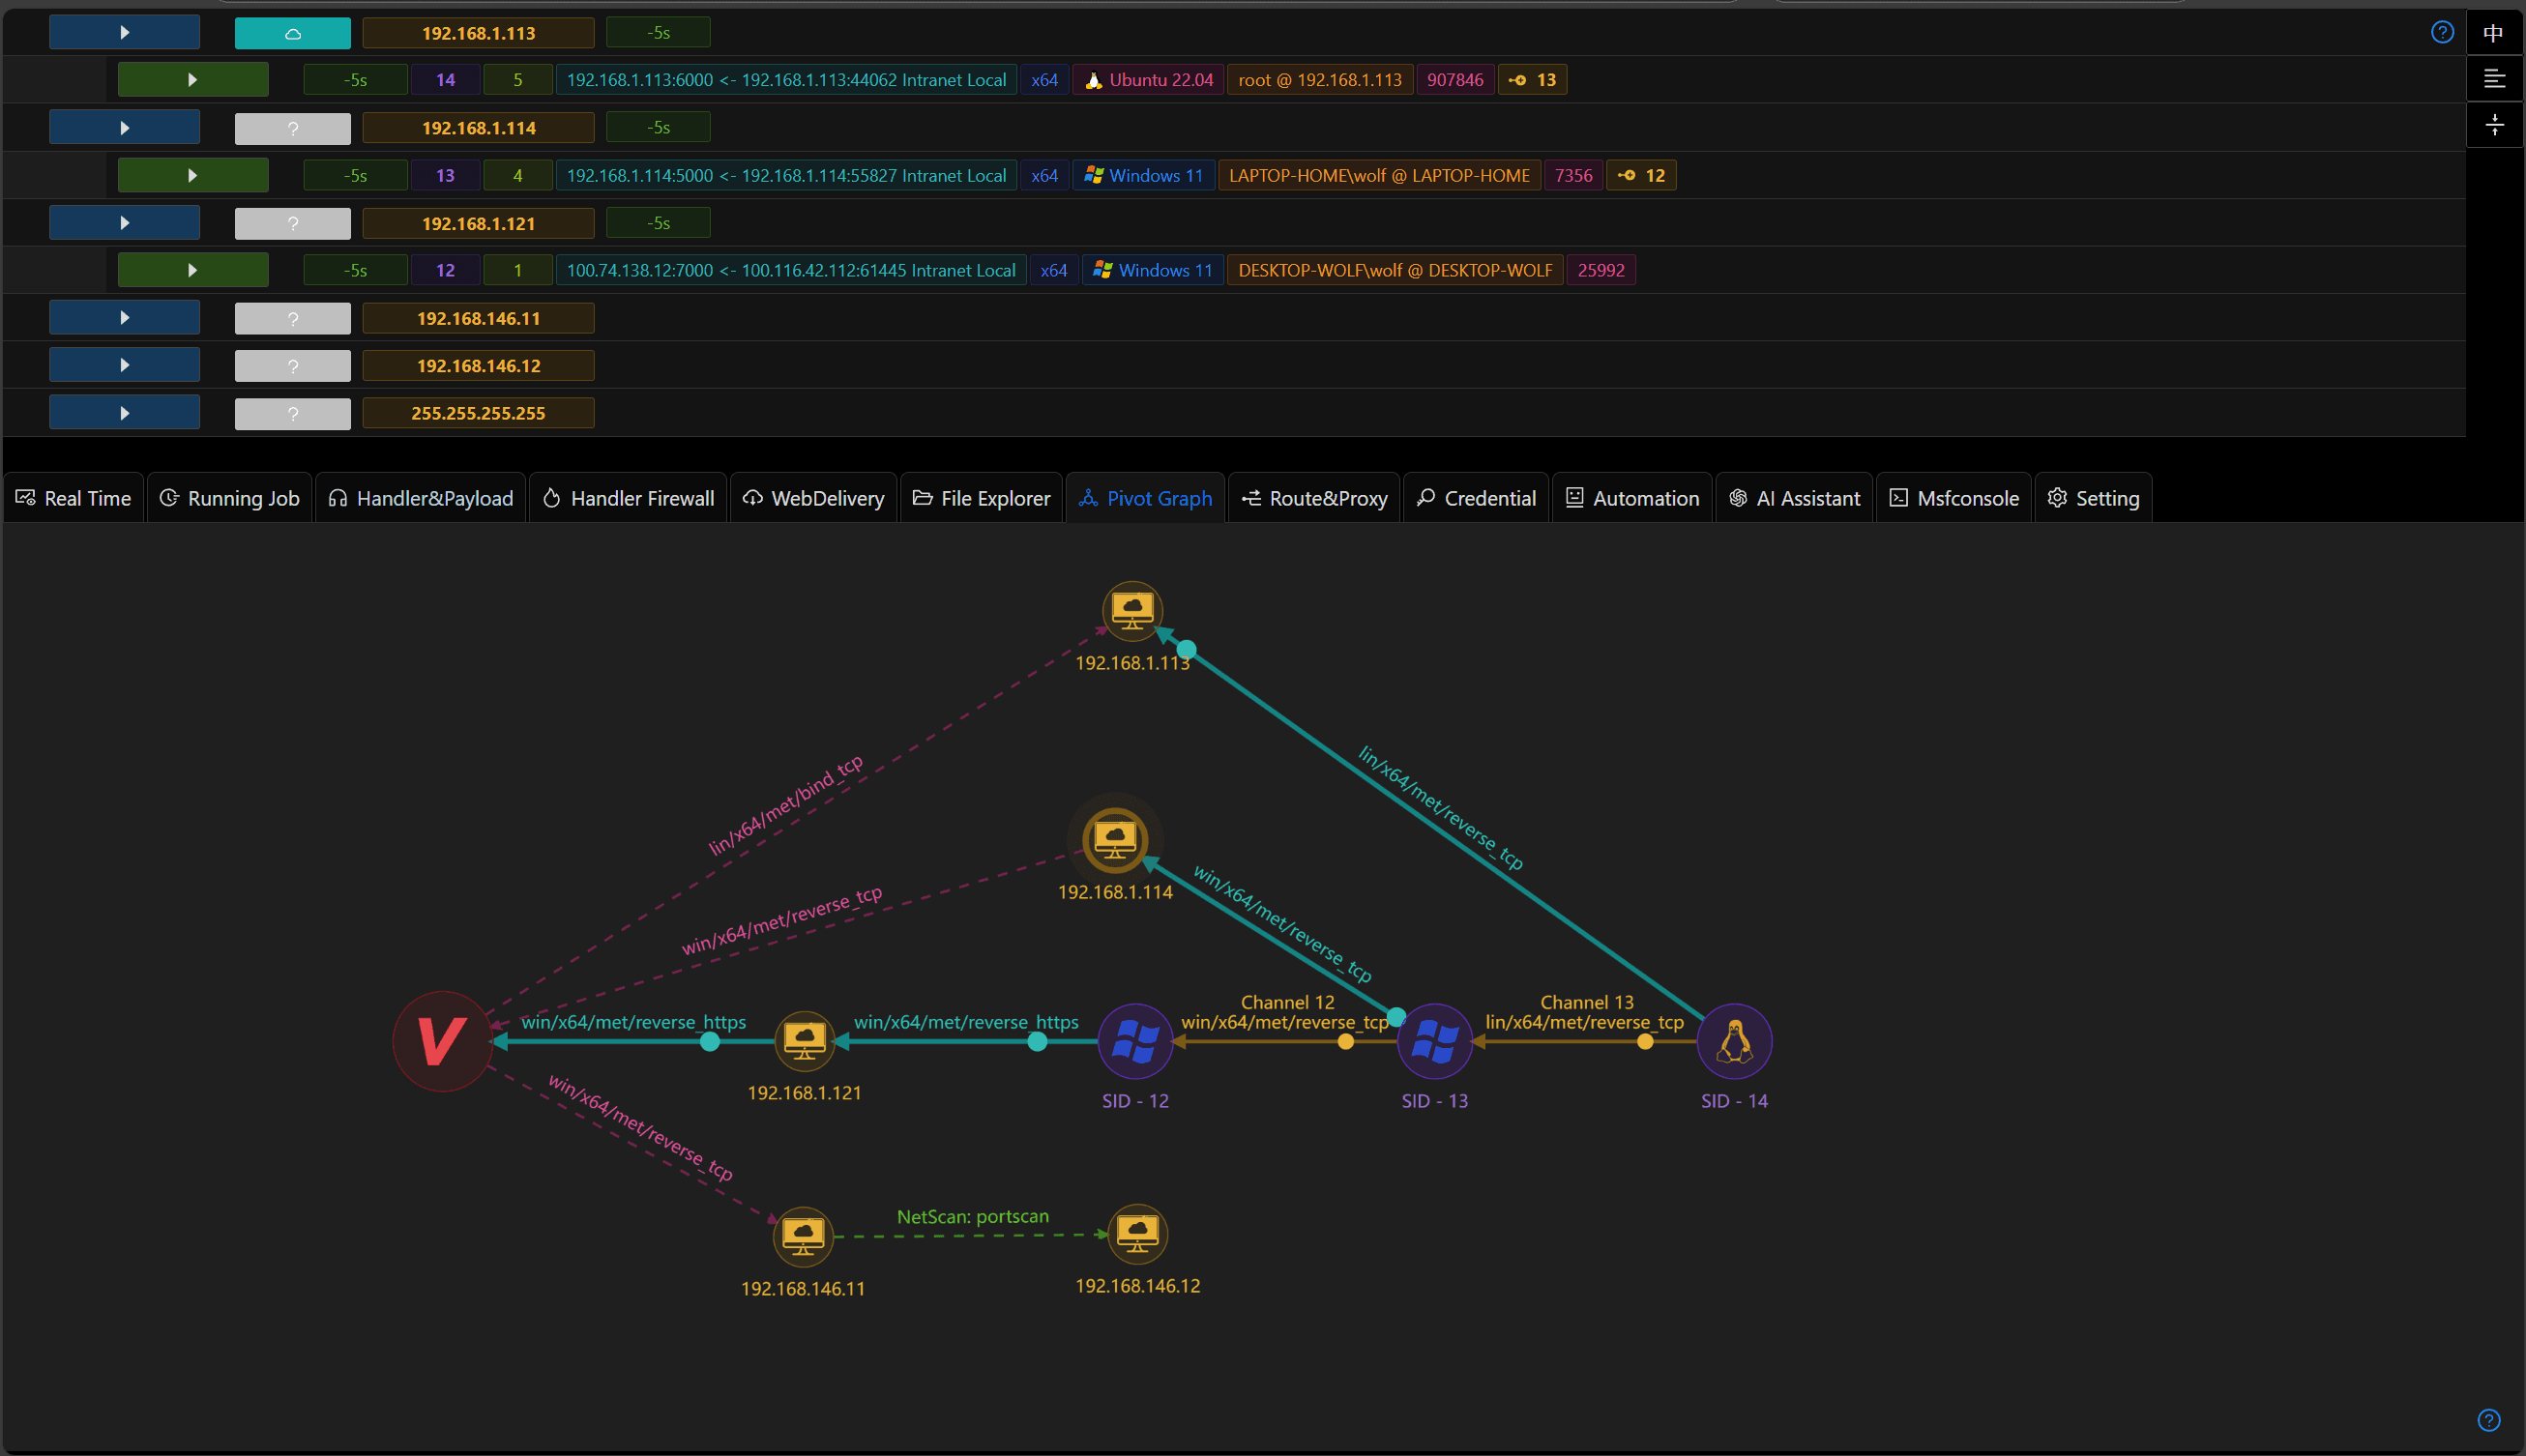This screenshot has height=1456, width=2526.
Task: Select the SID - 13 Windows session node
Action: [x=1434, y=1041]
